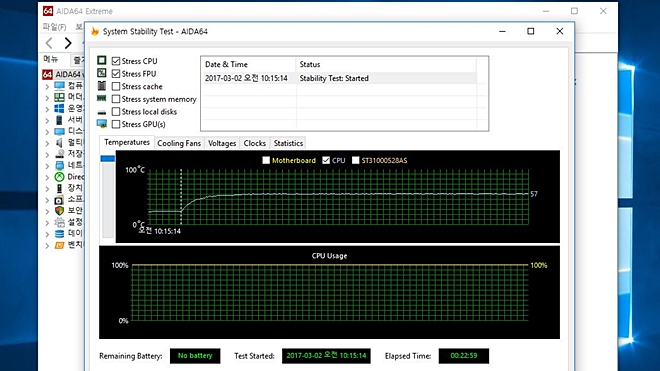
Task: Click the CPU chip icon beside Stress CPU
Action: (x=101, y=60)
